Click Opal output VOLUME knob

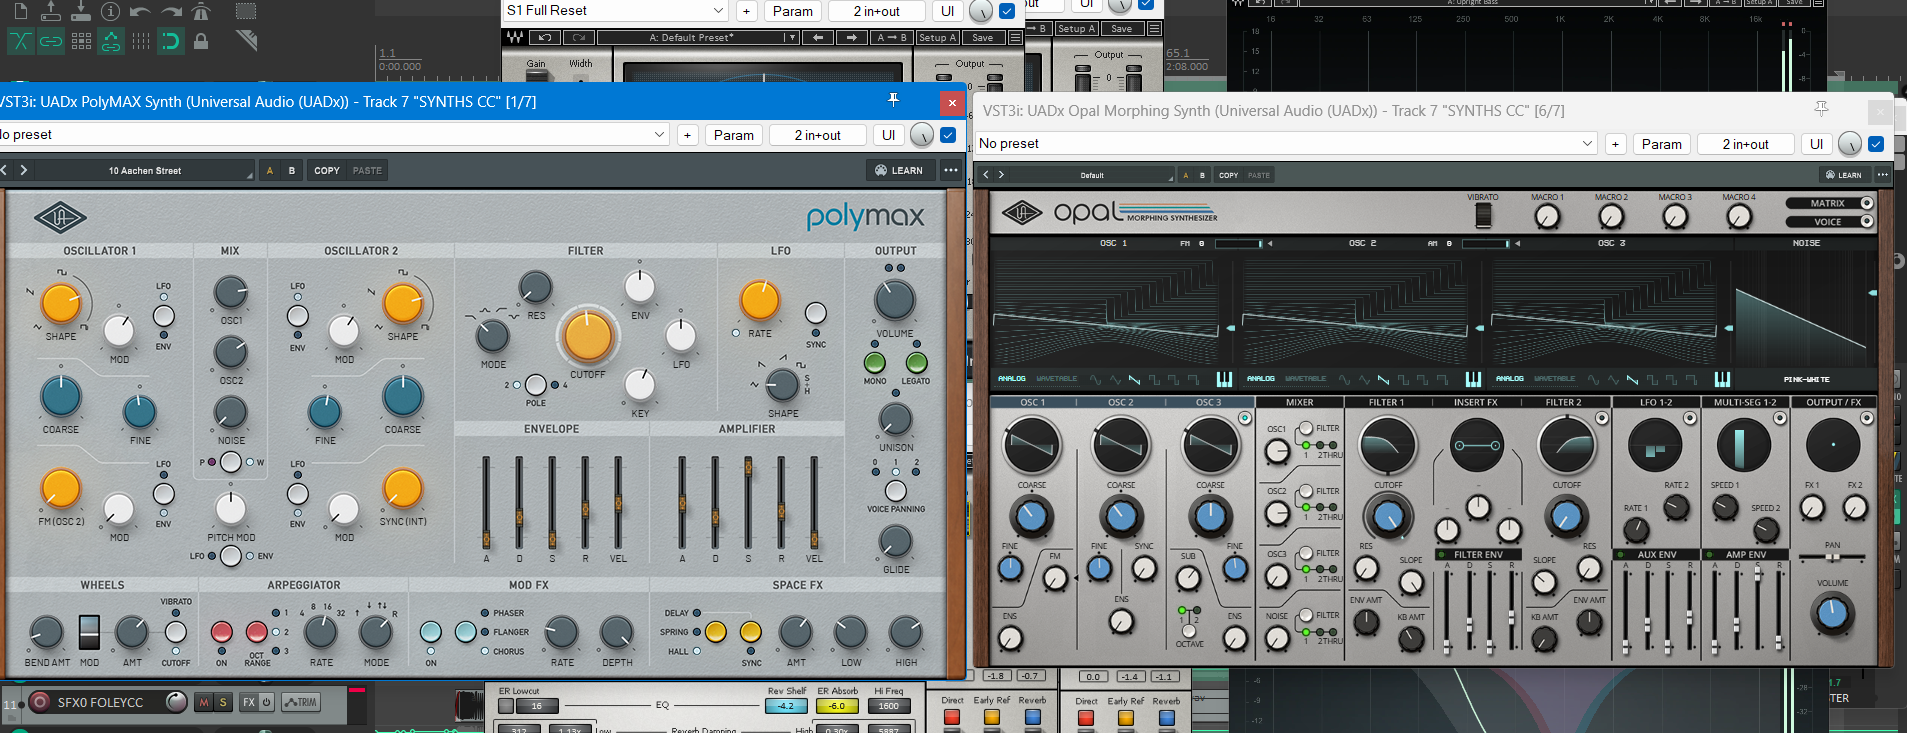(x=1832, y=614)
